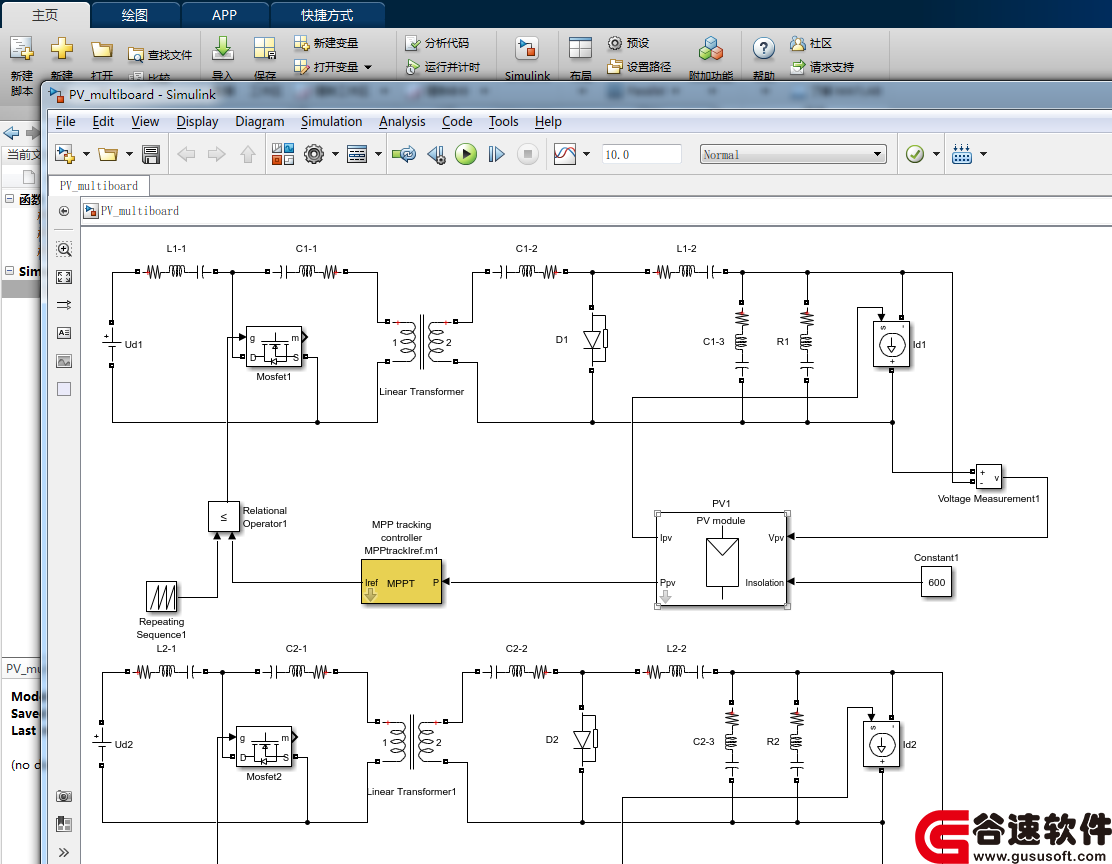Expand the Data Inspector dropdown arrow
The height and width of the screenshot is (864, 1112).
point(586,154)
